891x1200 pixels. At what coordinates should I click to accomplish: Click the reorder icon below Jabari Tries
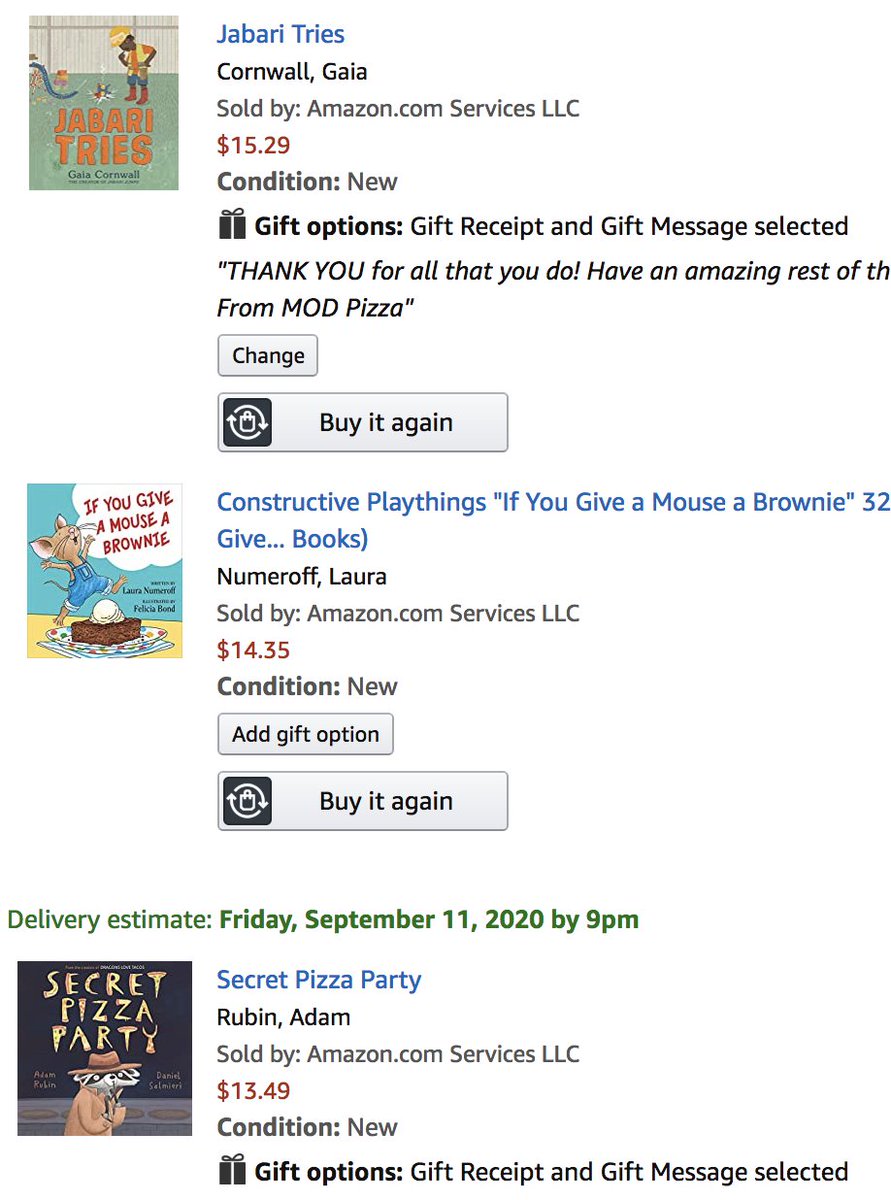(247, 422)
